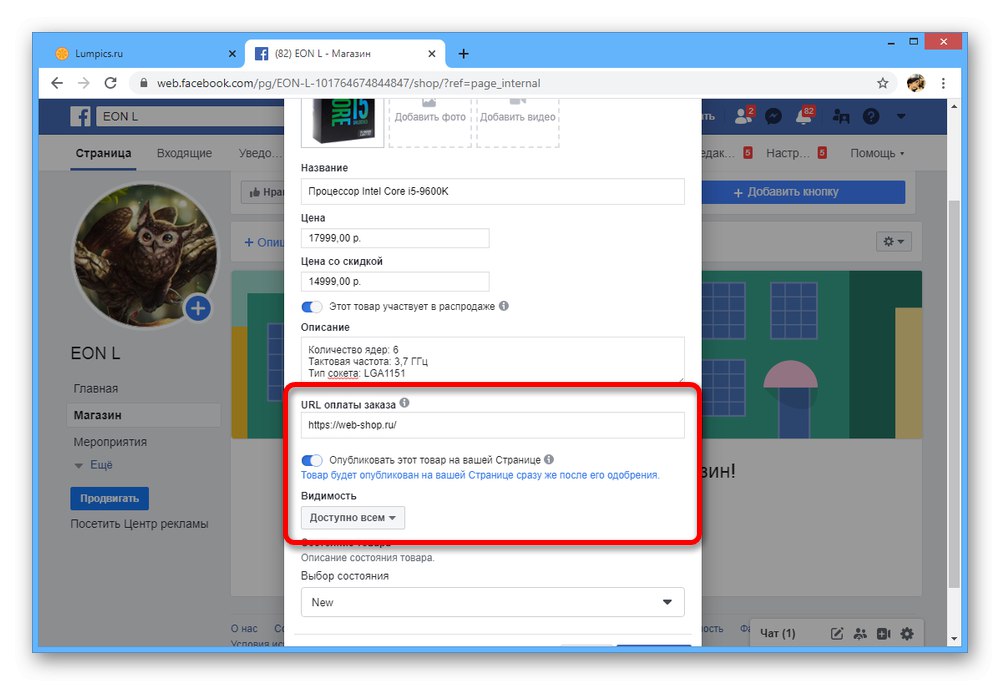Toggle 'Этот товар участвует в распродаже' switch
This screenshot has width=1000, height=685.
pos(312,307)
